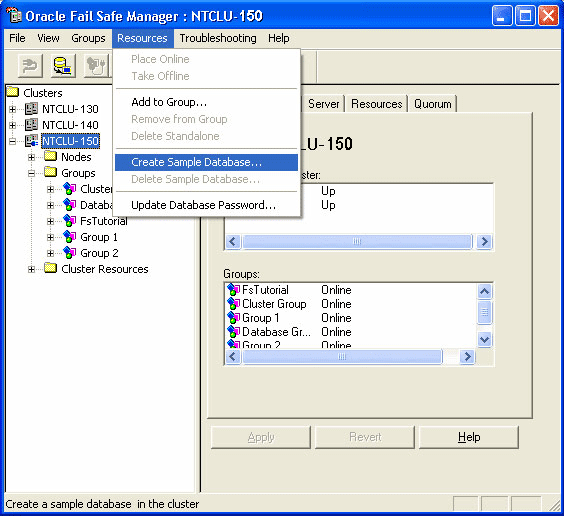Open the Help menu in menu bar
This screenshot has height=516, width=564.
(x=279, y=38)
